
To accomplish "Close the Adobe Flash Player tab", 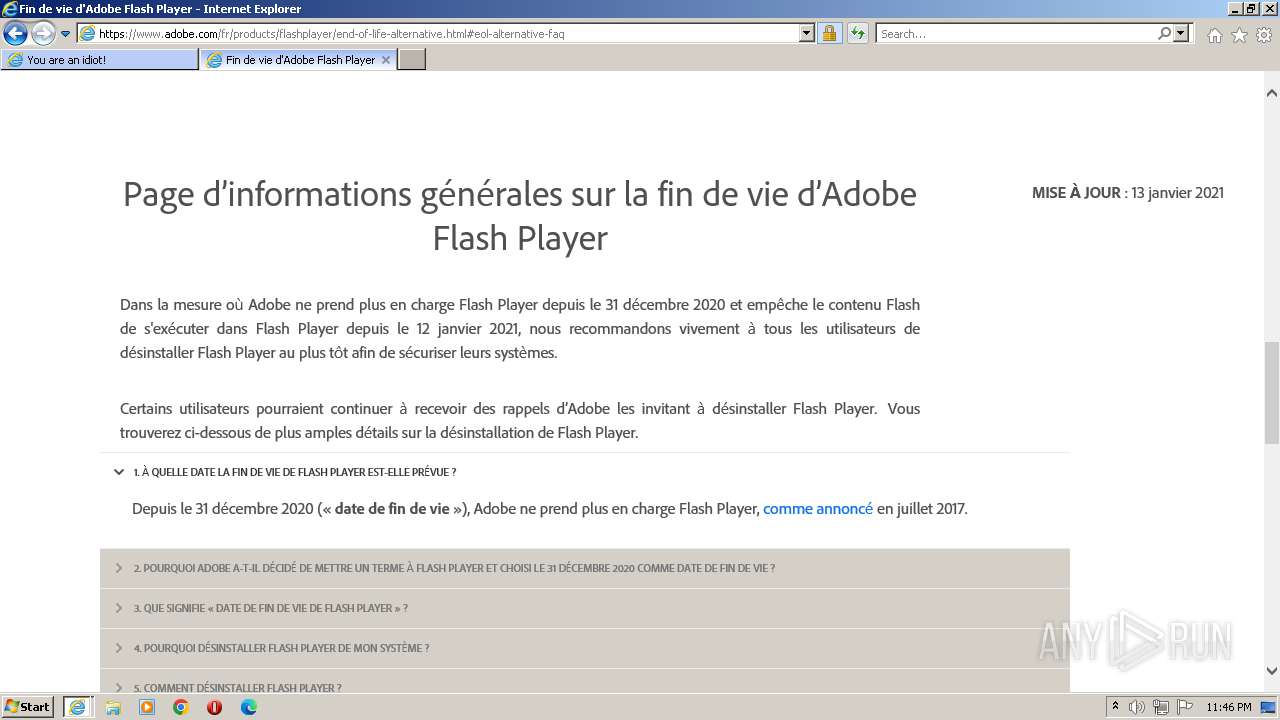I will [386, 60].
